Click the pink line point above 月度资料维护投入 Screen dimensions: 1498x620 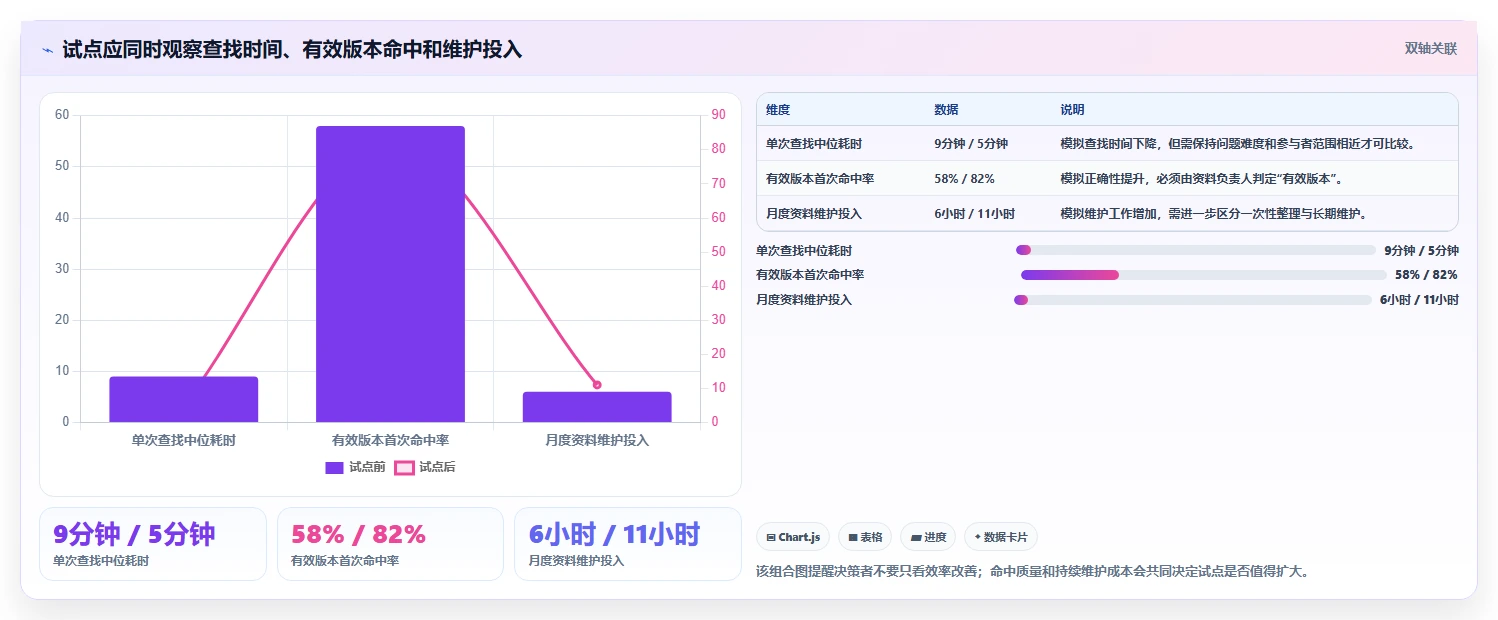[597, 385]
